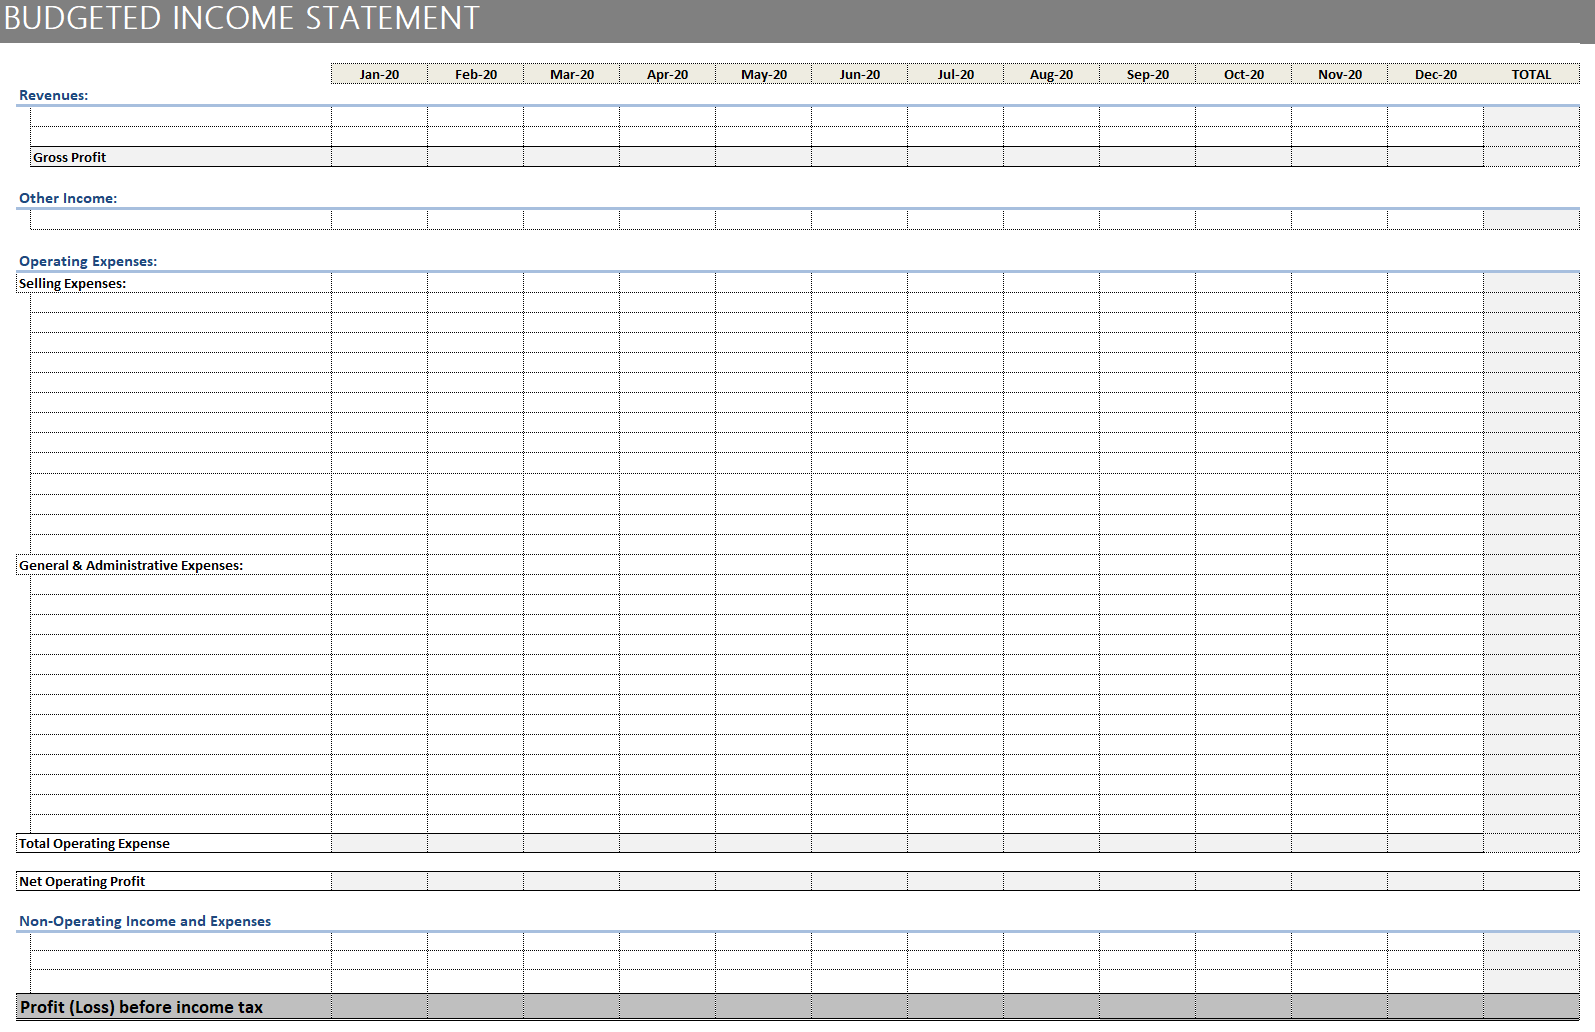The height and width of the screenshot is (1032, 1595).
Task: Click Total Operating Expense cell under Oct-20
Action: pyautogui.click(x=1243, y=843)
